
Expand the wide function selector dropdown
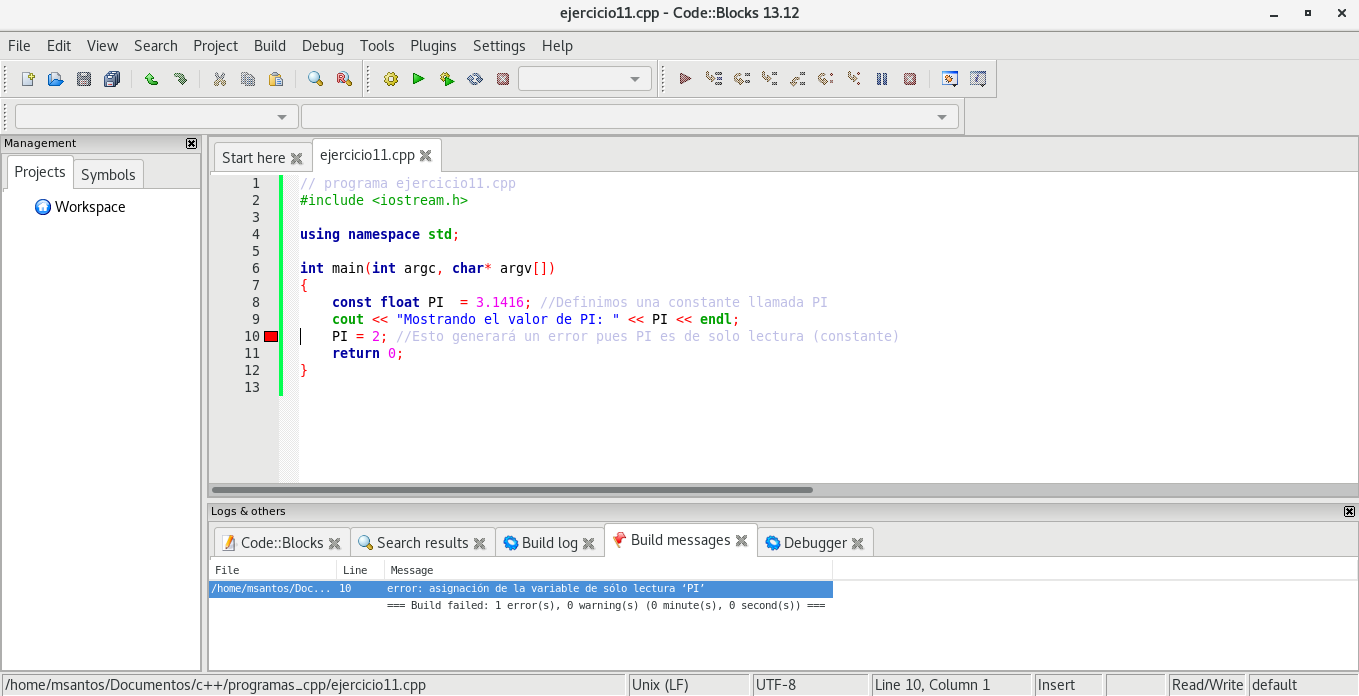630,117
